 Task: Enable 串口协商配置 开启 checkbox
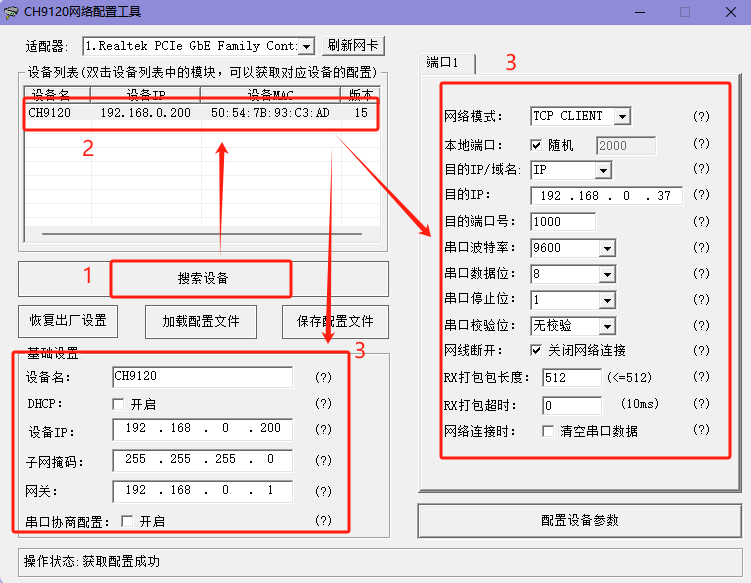pos(127,521)
